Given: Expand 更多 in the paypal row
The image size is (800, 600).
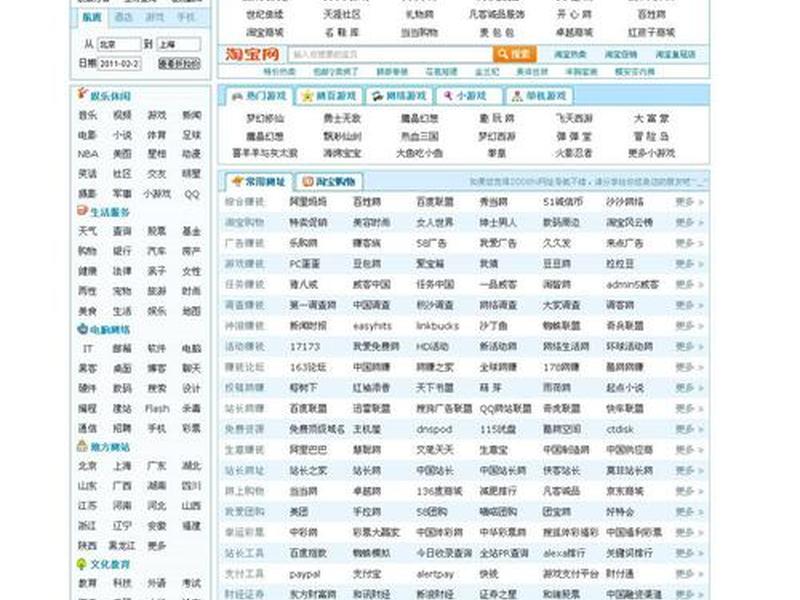Looking at the screenshot, I should (x=689, y=574).
